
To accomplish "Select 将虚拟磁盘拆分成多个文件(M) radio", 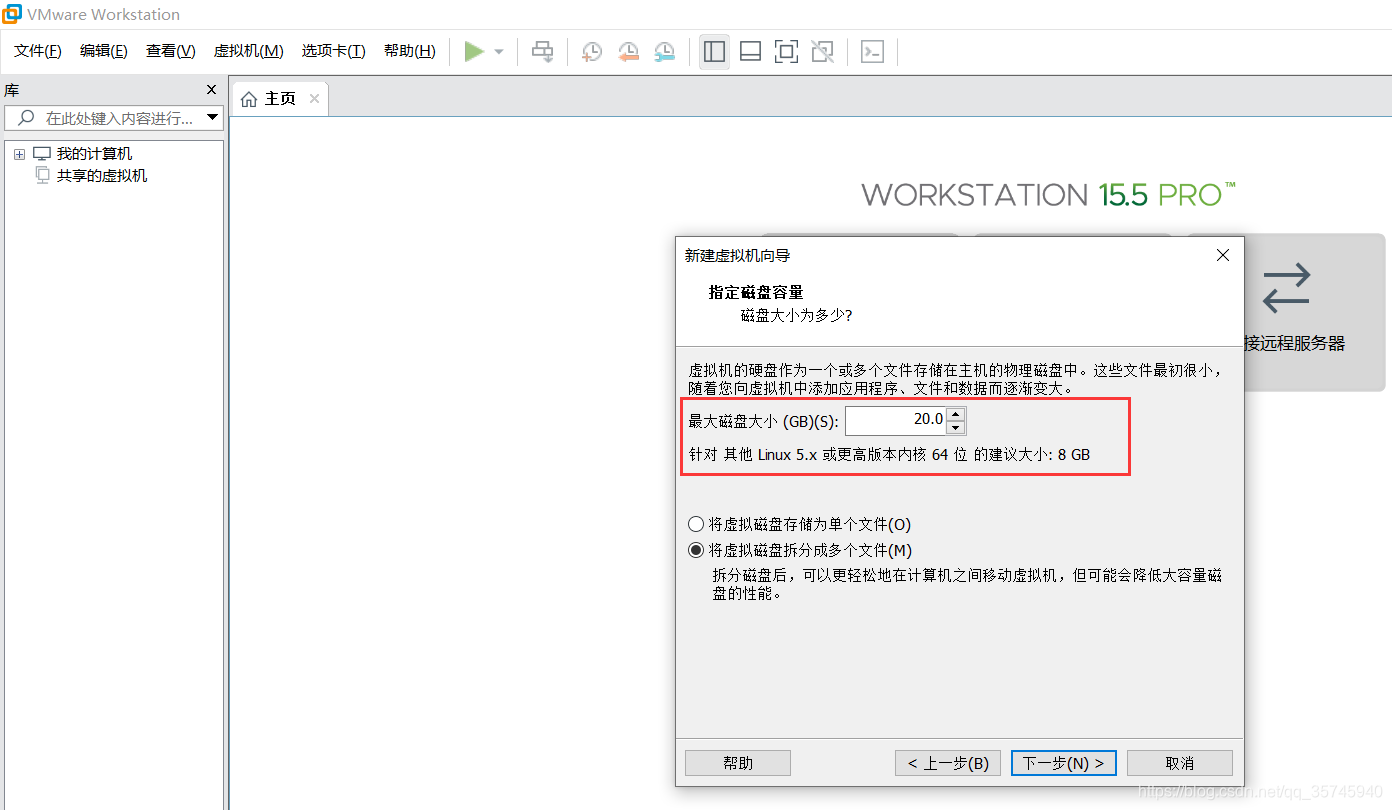I will [696, 550].
